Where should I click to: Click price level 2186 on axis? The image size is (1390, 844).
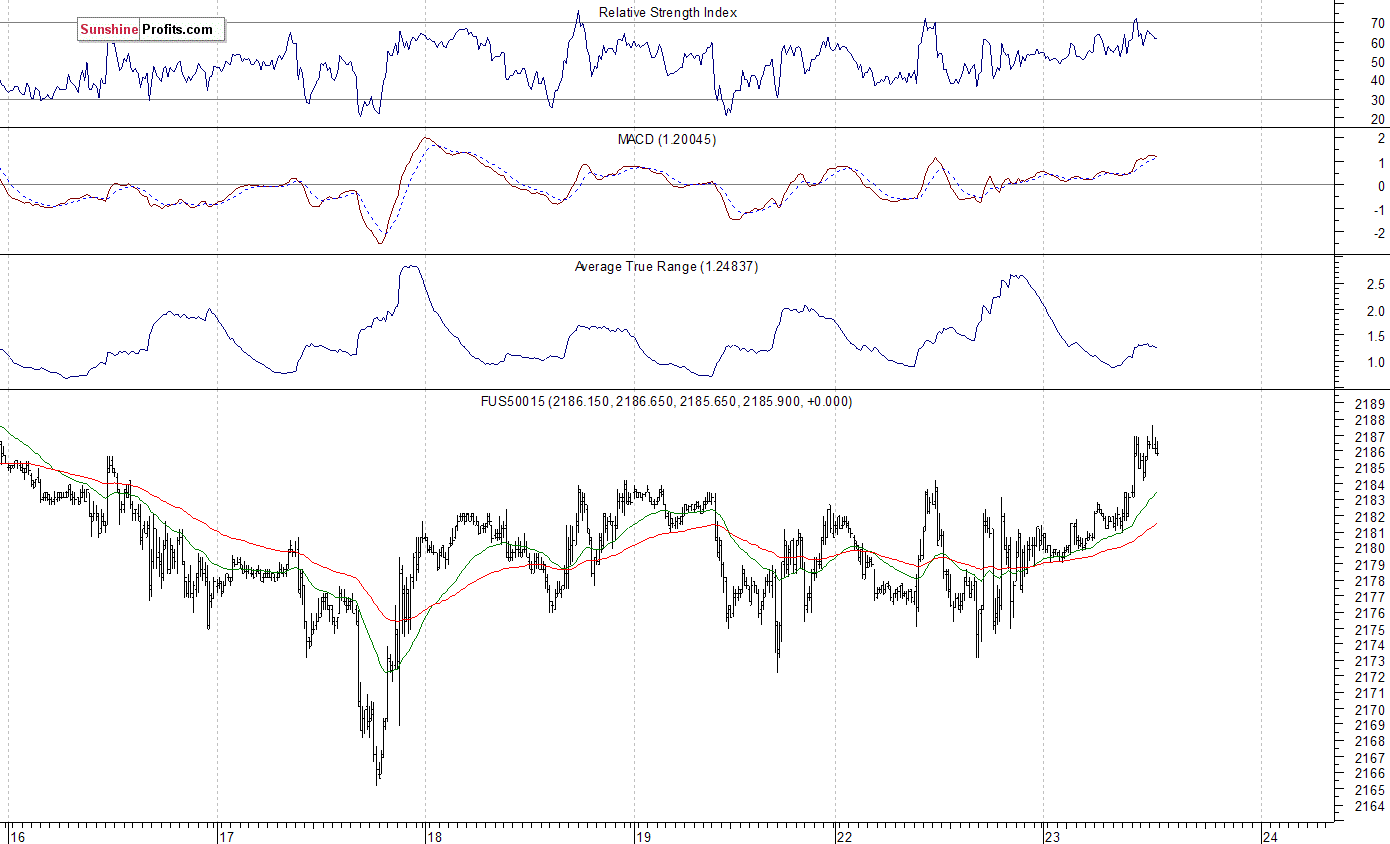[1369, 453]
